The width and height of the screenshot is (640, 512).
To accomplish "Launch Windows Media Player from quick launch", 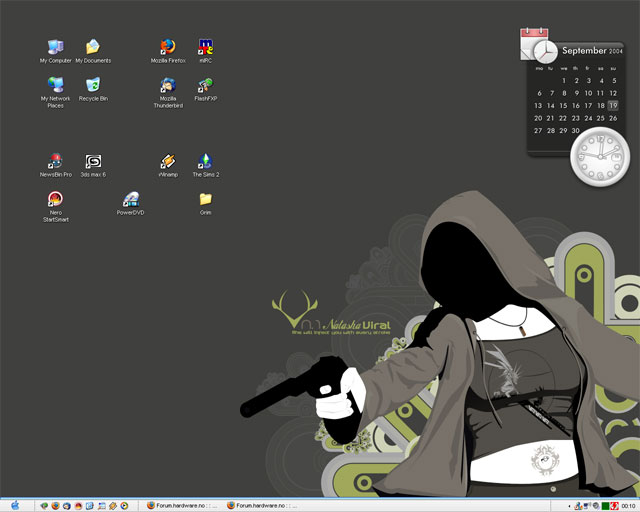I will click(124, 506).
